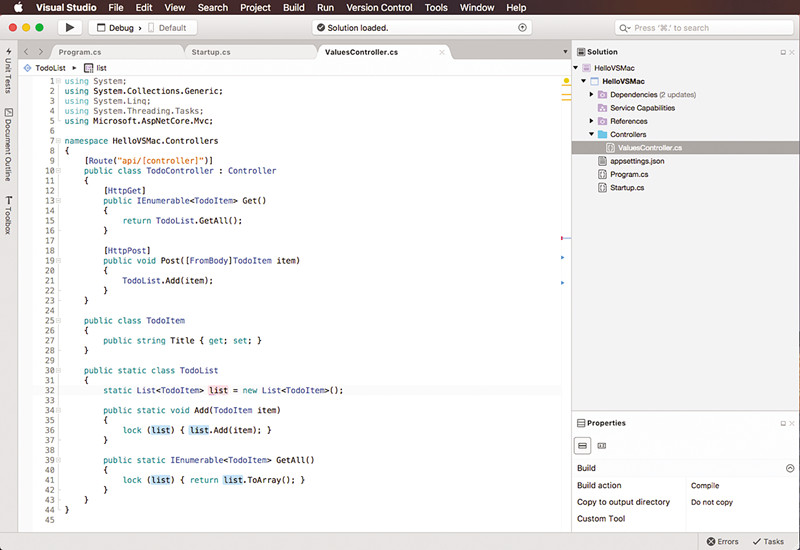Click the TodoList breadcrumb in the path bar

[50, 68]
